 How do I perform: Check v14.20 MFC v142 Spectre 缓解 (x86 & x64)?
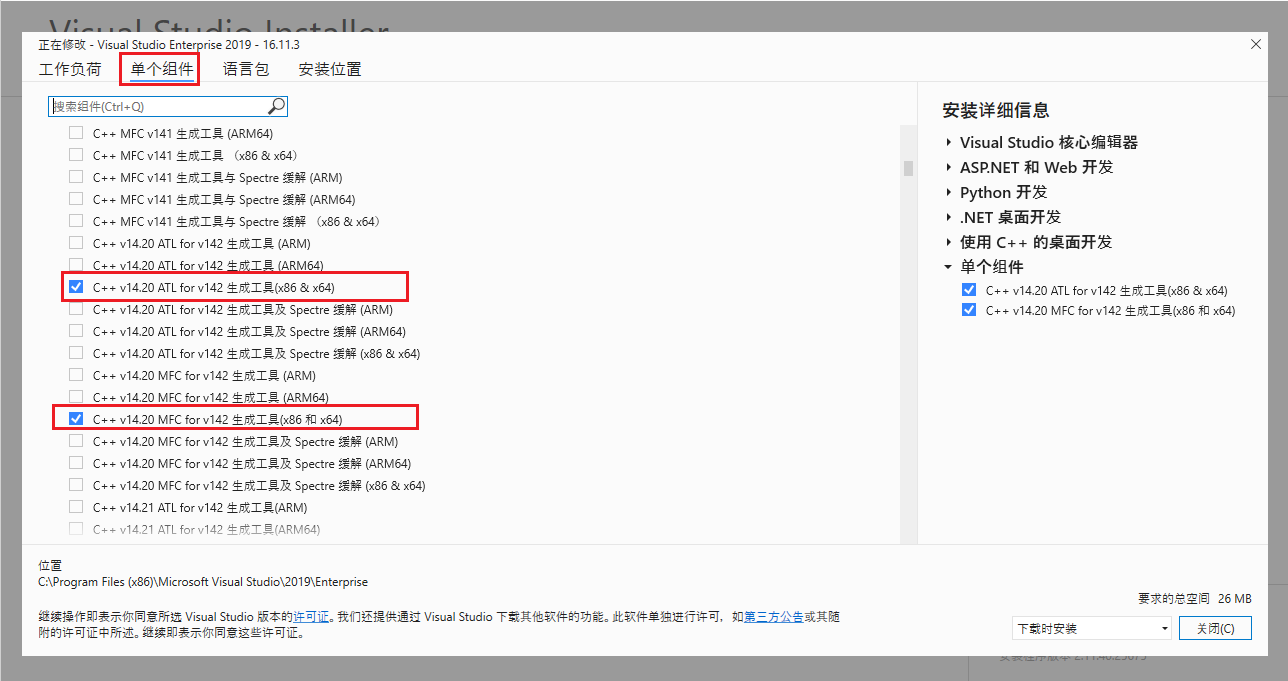click(x=76, y=485)
